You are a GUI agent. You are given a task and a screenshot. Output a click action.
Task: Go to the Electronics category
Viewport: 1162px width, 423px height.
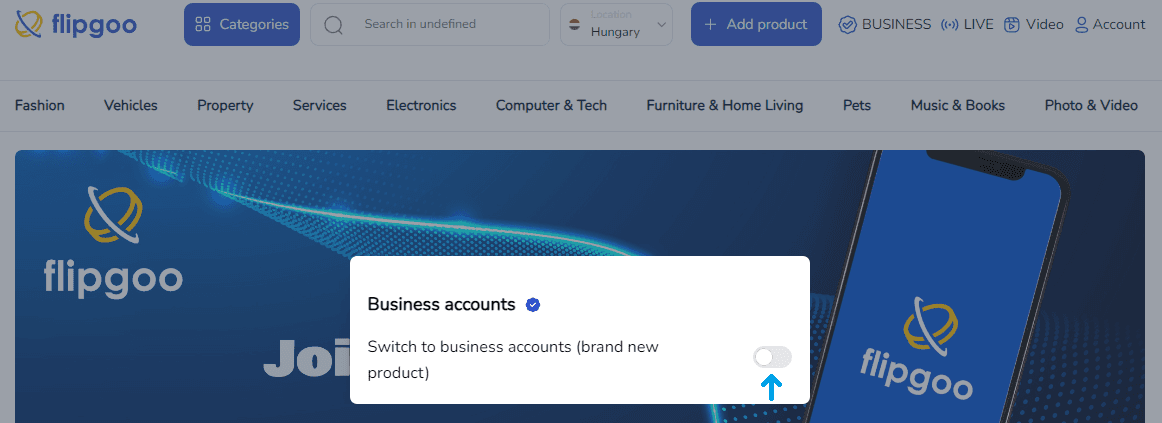[x=421, y=105]
